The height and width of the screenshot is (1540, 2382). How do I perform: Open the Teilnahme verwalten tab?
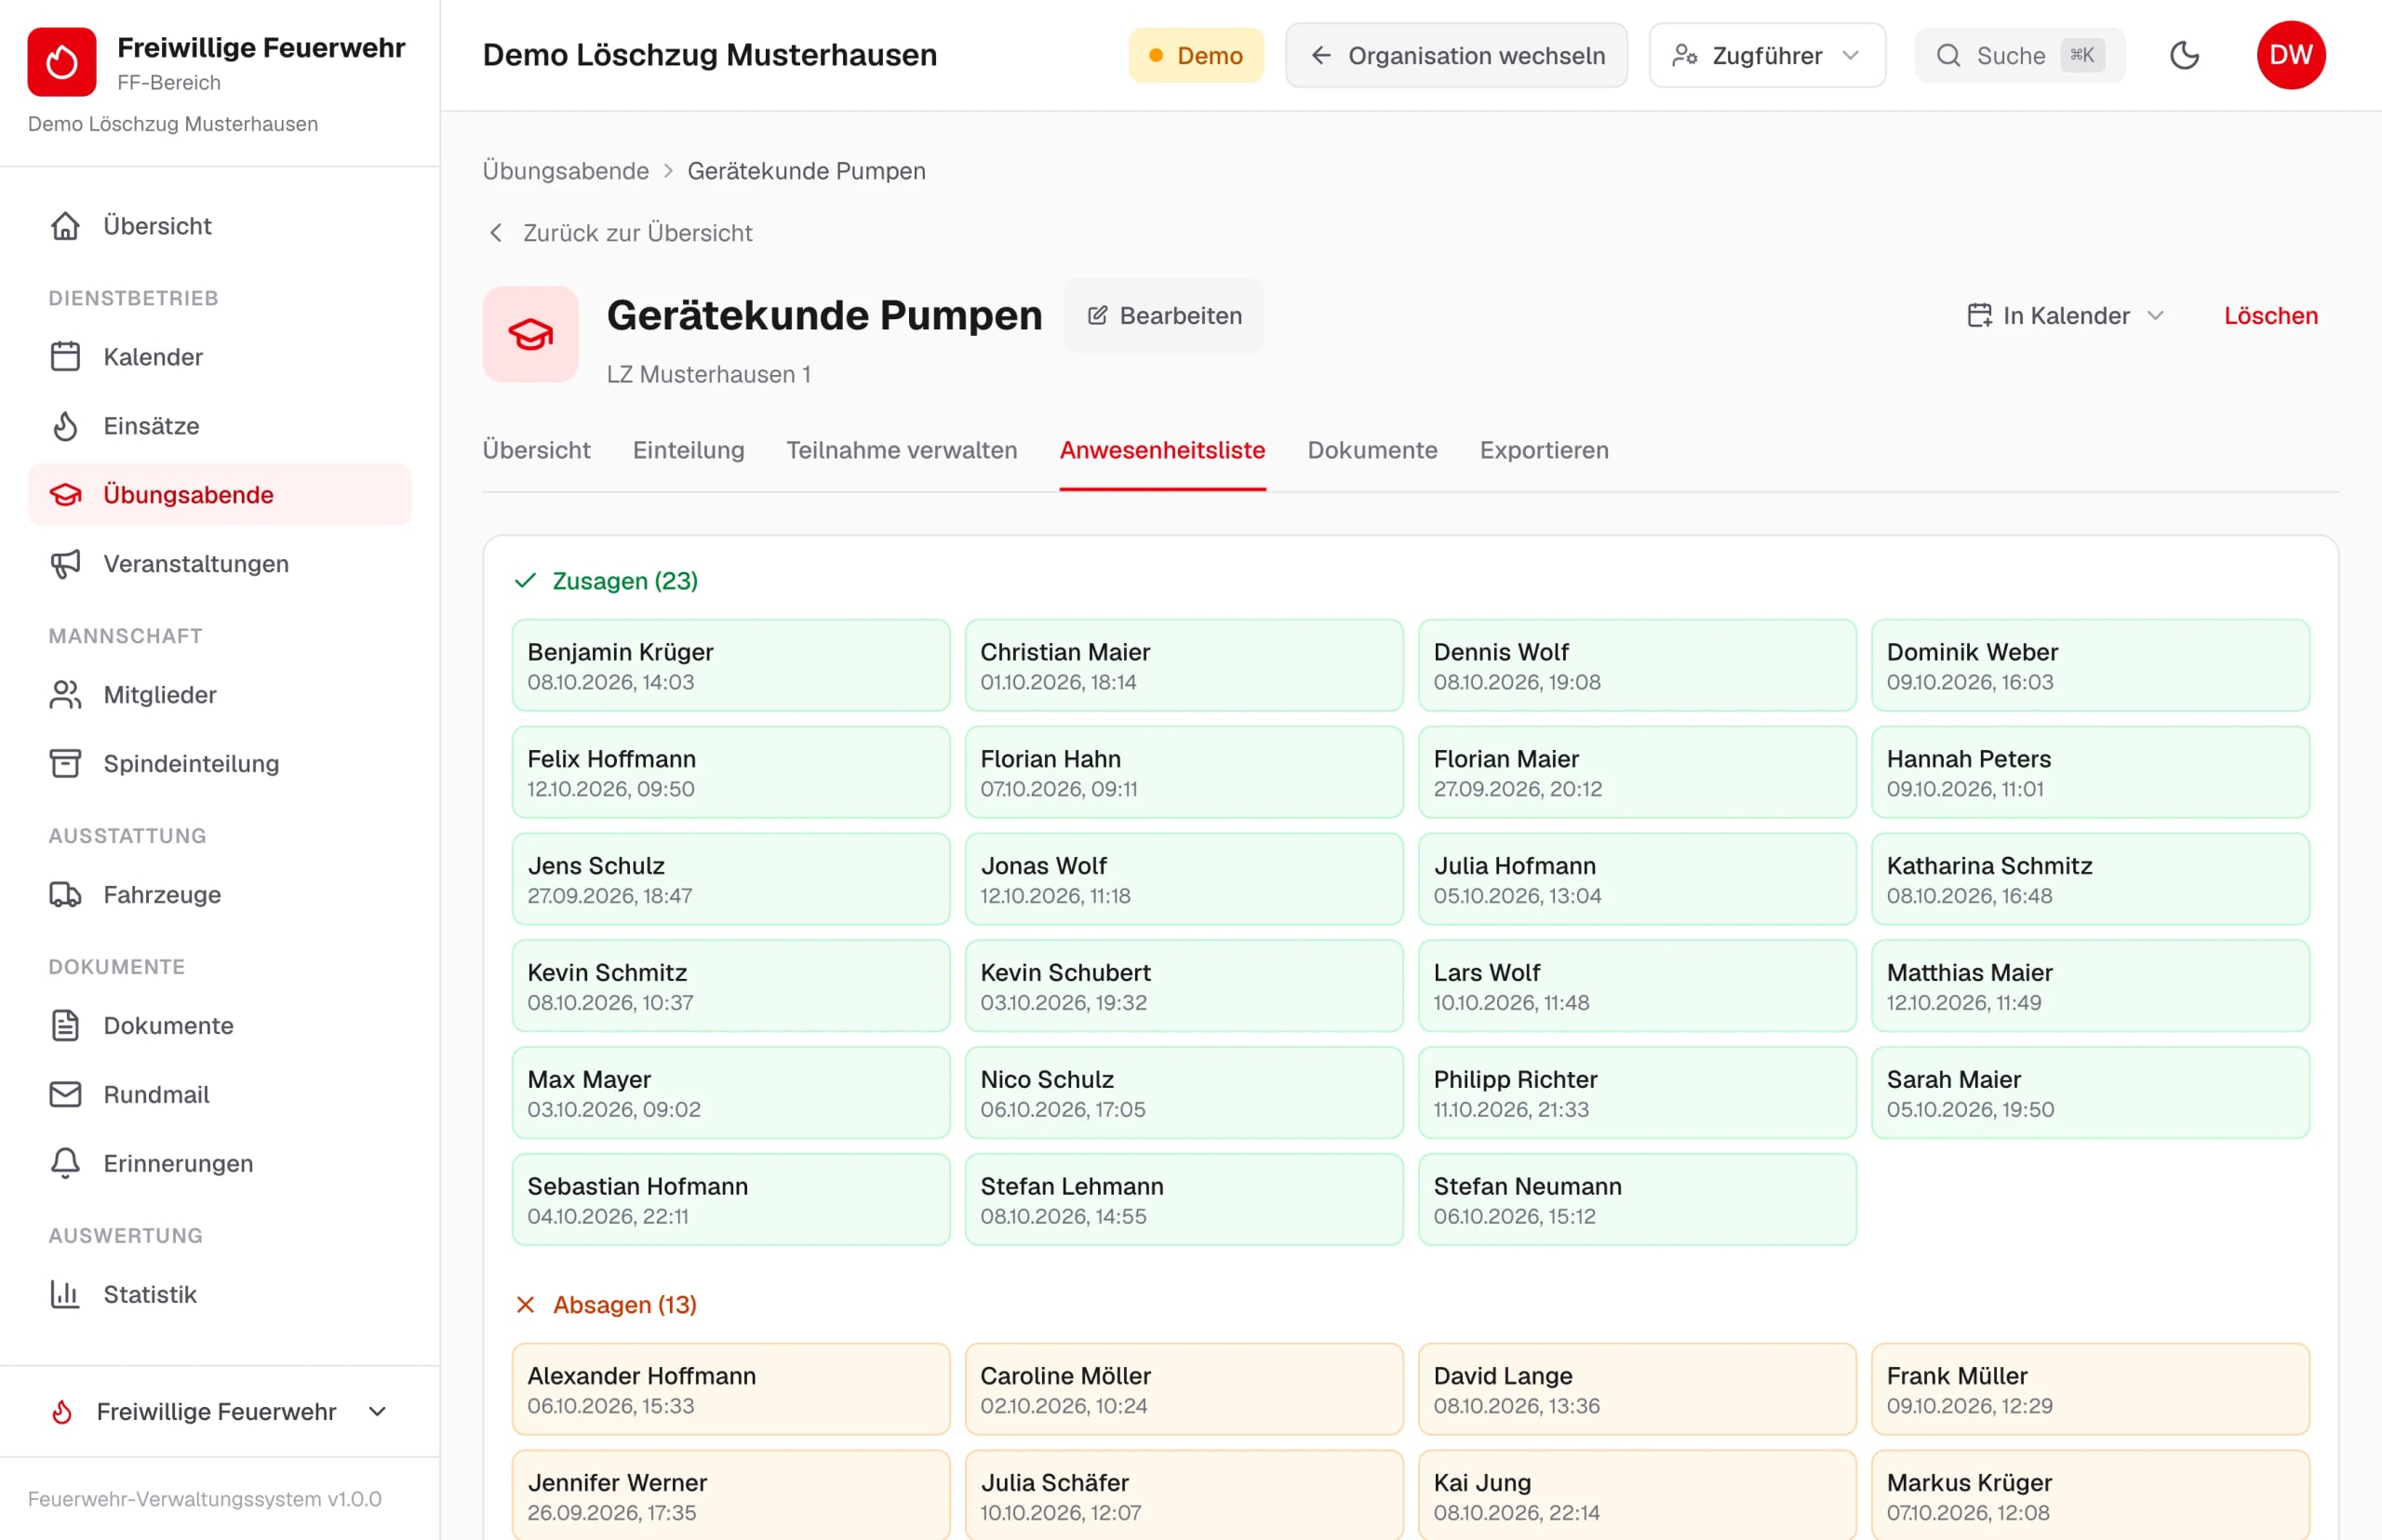pyautogui.click(x=902, y=450)
